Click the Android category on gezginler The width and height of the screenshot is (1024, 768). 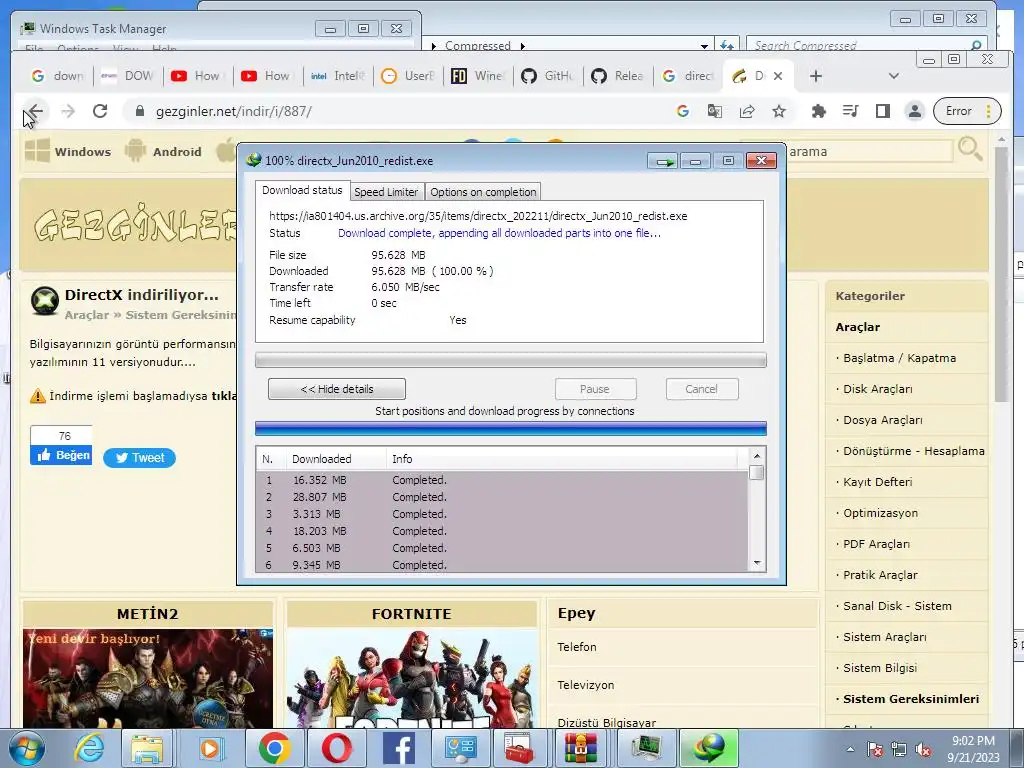(x=163, y=151)
